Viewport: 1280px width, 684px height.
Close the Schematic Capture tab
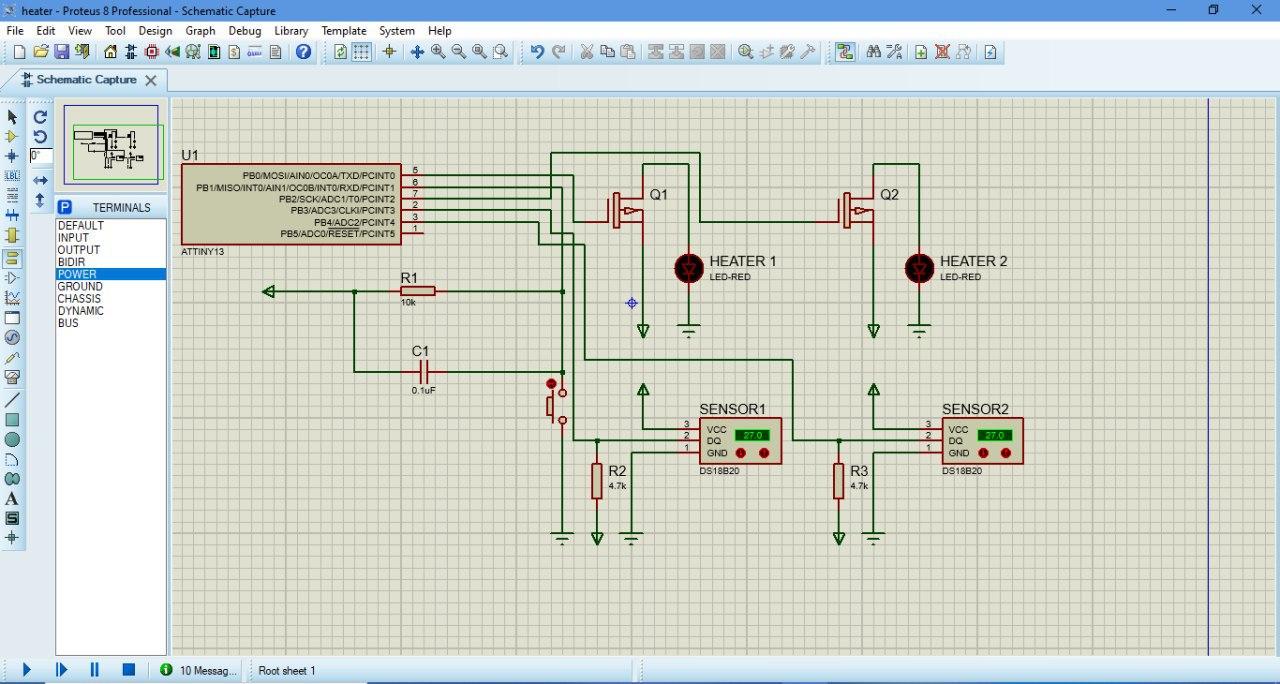pyautogui.click(x=151, y=80)
